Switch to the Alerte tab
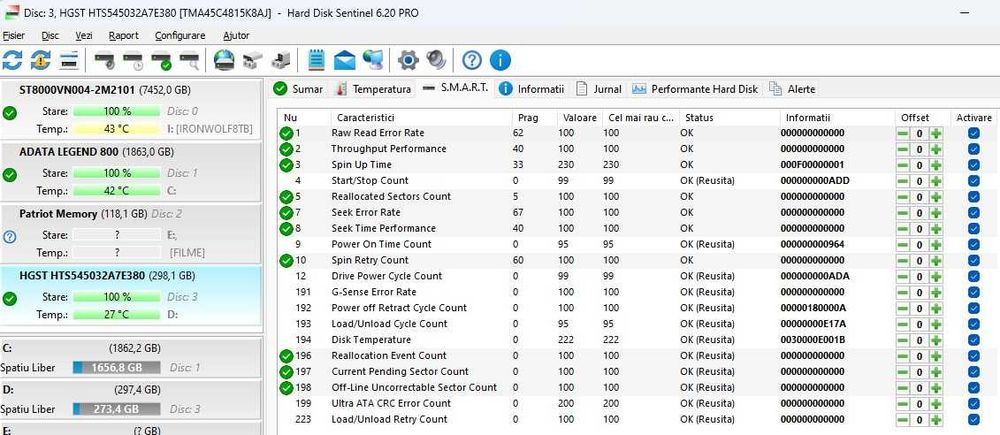This screenshot has width=1000, height=435. click(793, 89)
